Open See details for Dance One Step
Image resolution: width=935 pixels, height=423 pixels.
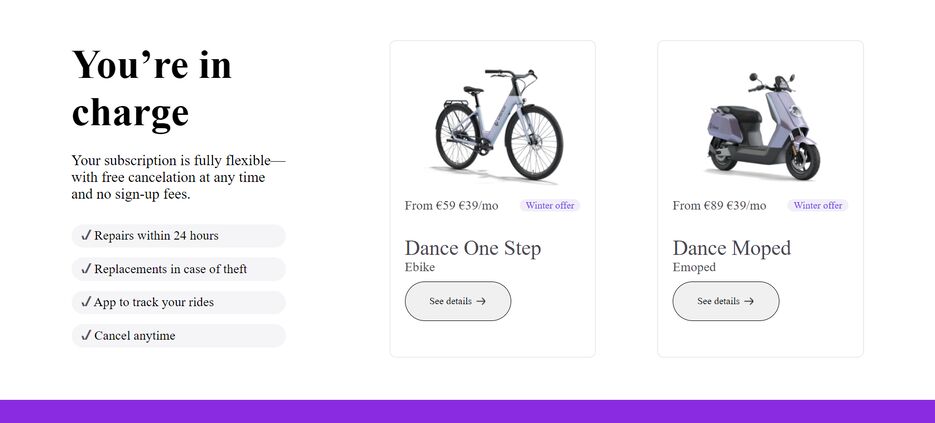[457, 301]
